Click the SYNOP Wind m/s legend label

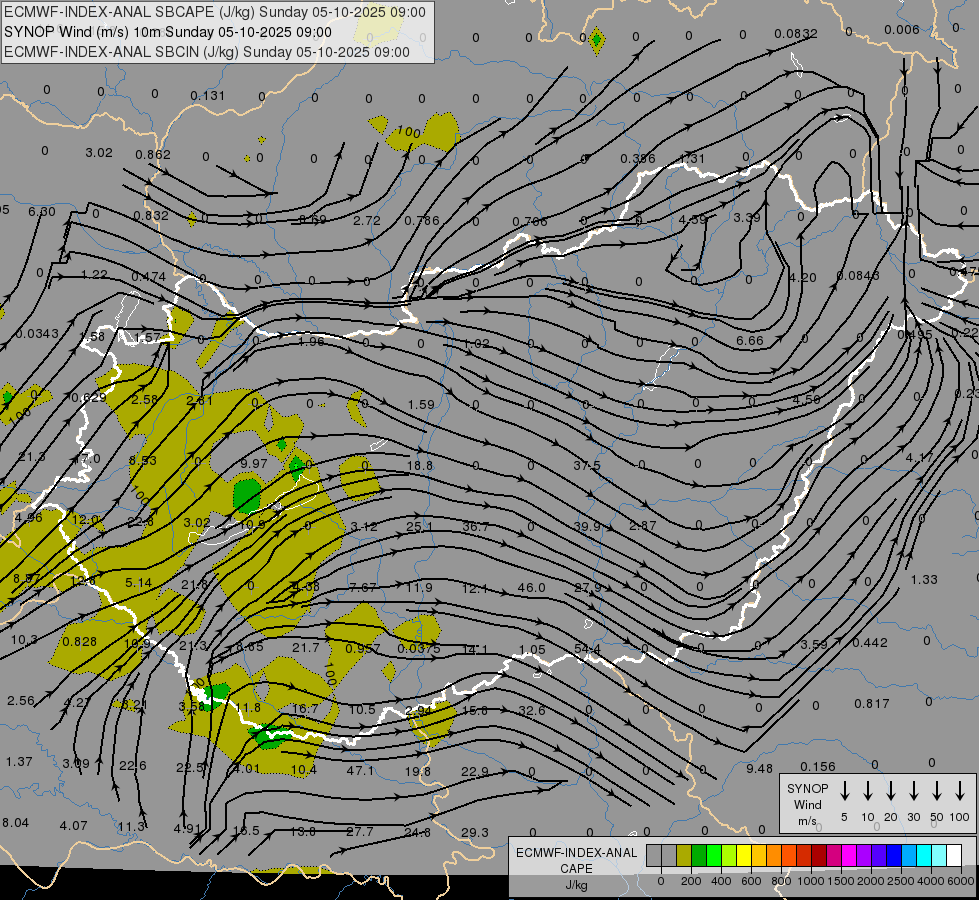(x=807, y=804)
